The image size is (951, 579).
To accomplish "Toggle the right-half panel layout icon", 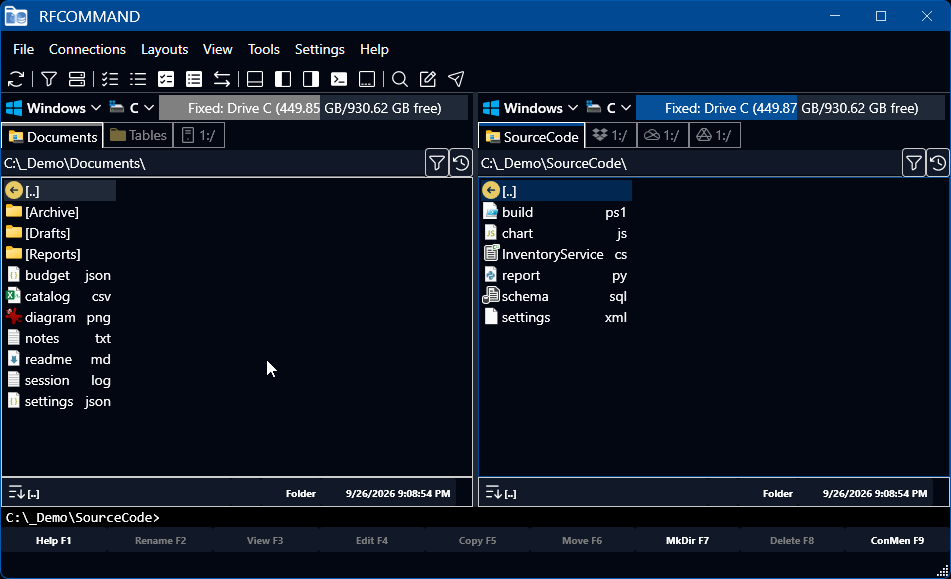I will click(x=311, y=79).
